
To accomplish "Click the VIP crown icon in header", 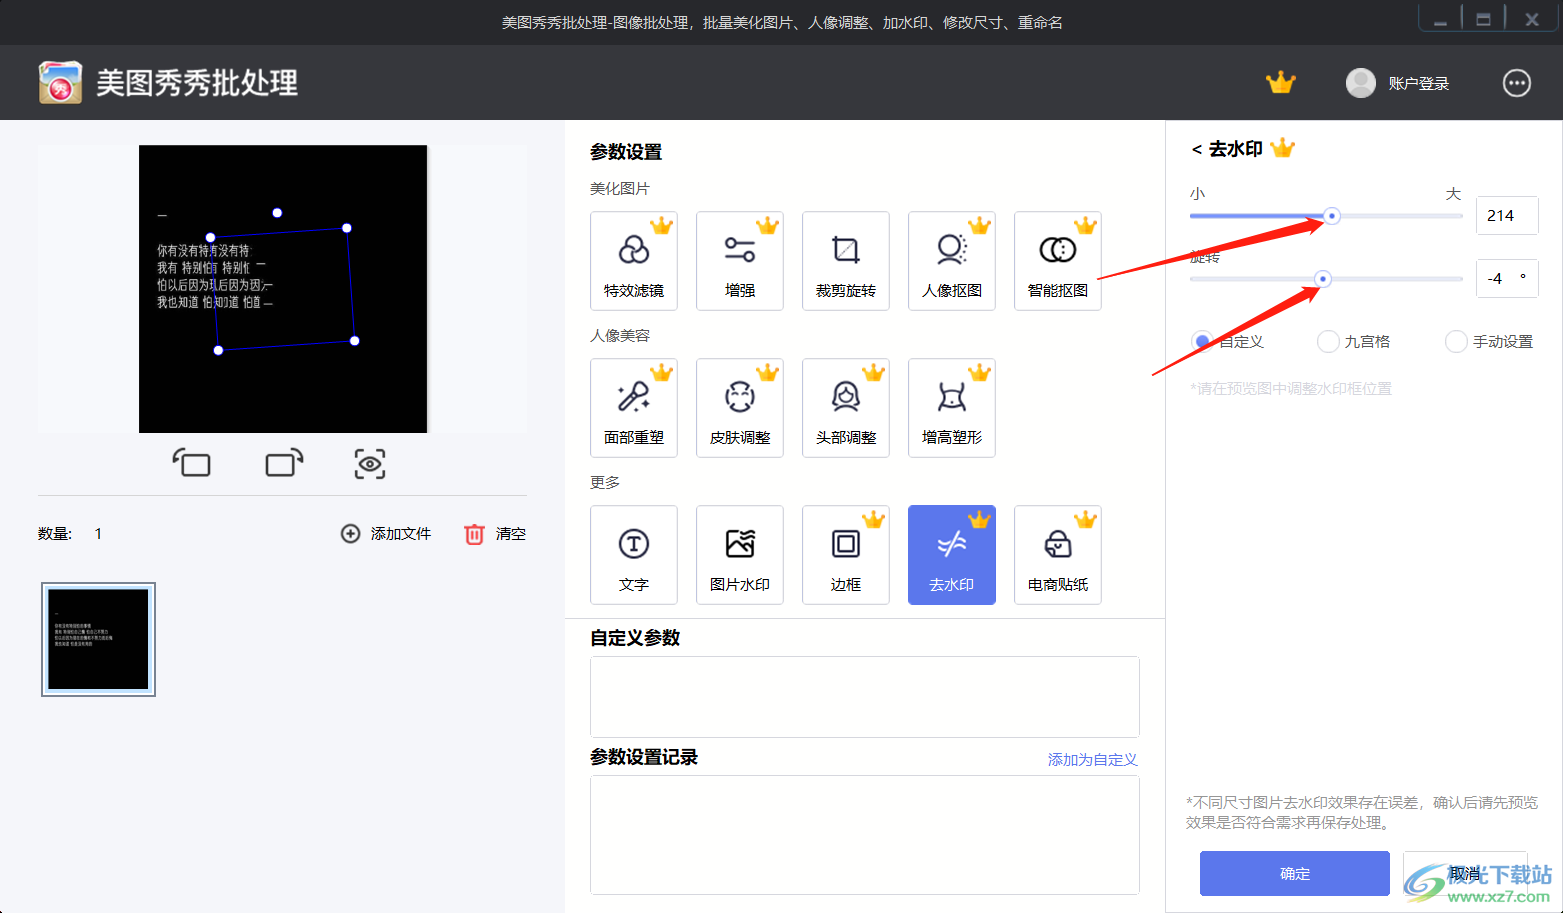I will pos(1281,83).
